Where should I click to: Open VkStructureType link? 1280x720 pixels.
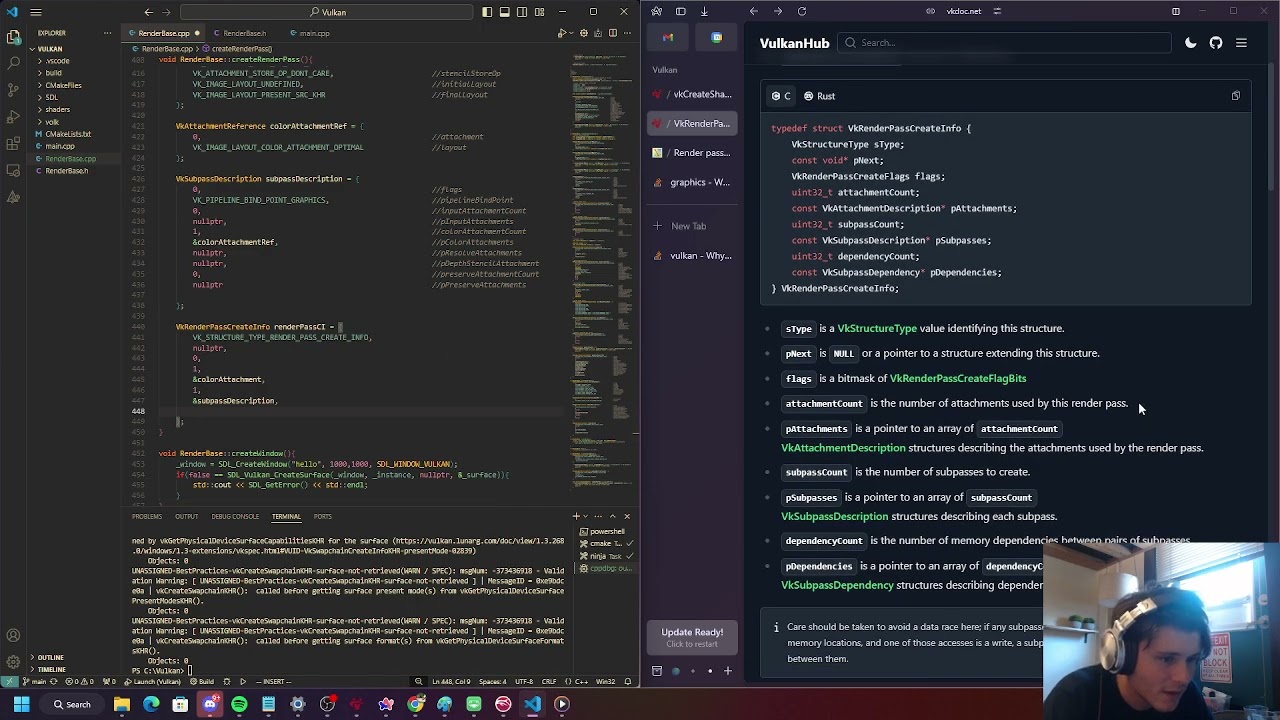[877, 328]
